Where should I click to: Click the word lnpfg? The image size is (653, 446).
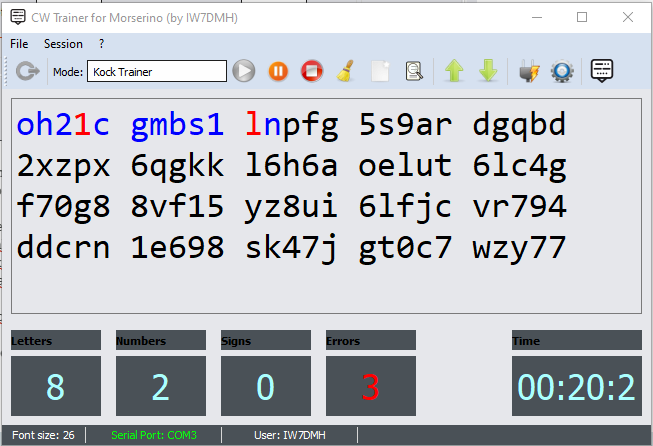tap(292, 125)
